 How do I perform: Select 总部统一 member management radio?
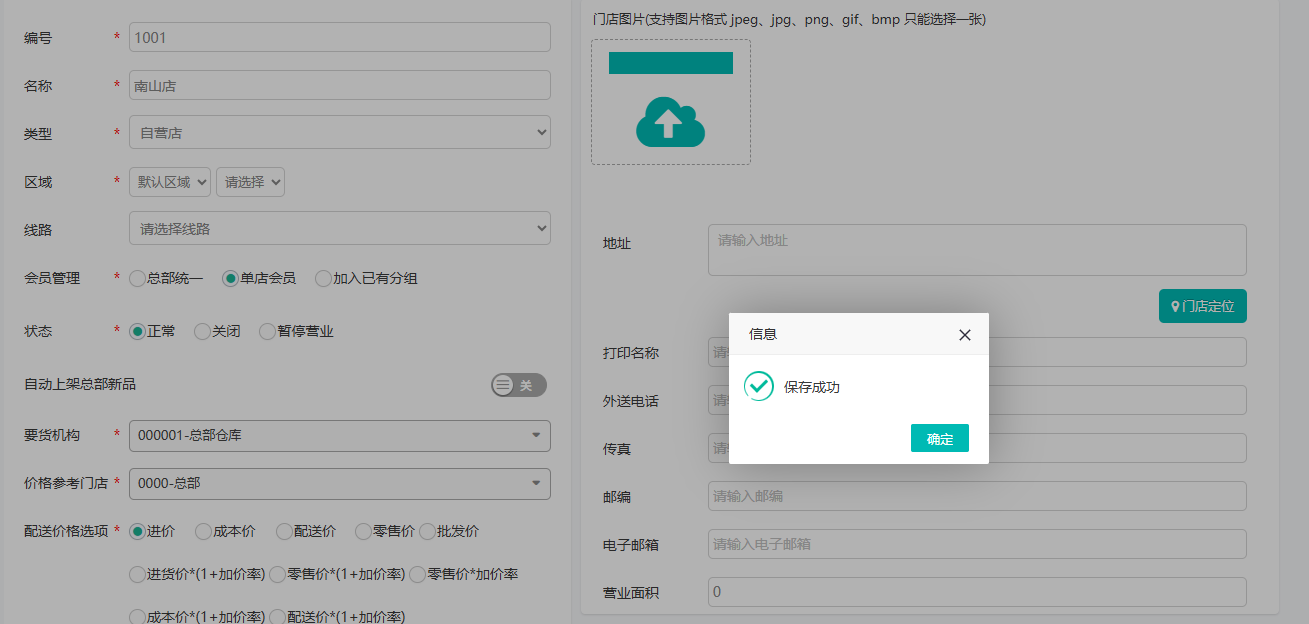(137, 279)
